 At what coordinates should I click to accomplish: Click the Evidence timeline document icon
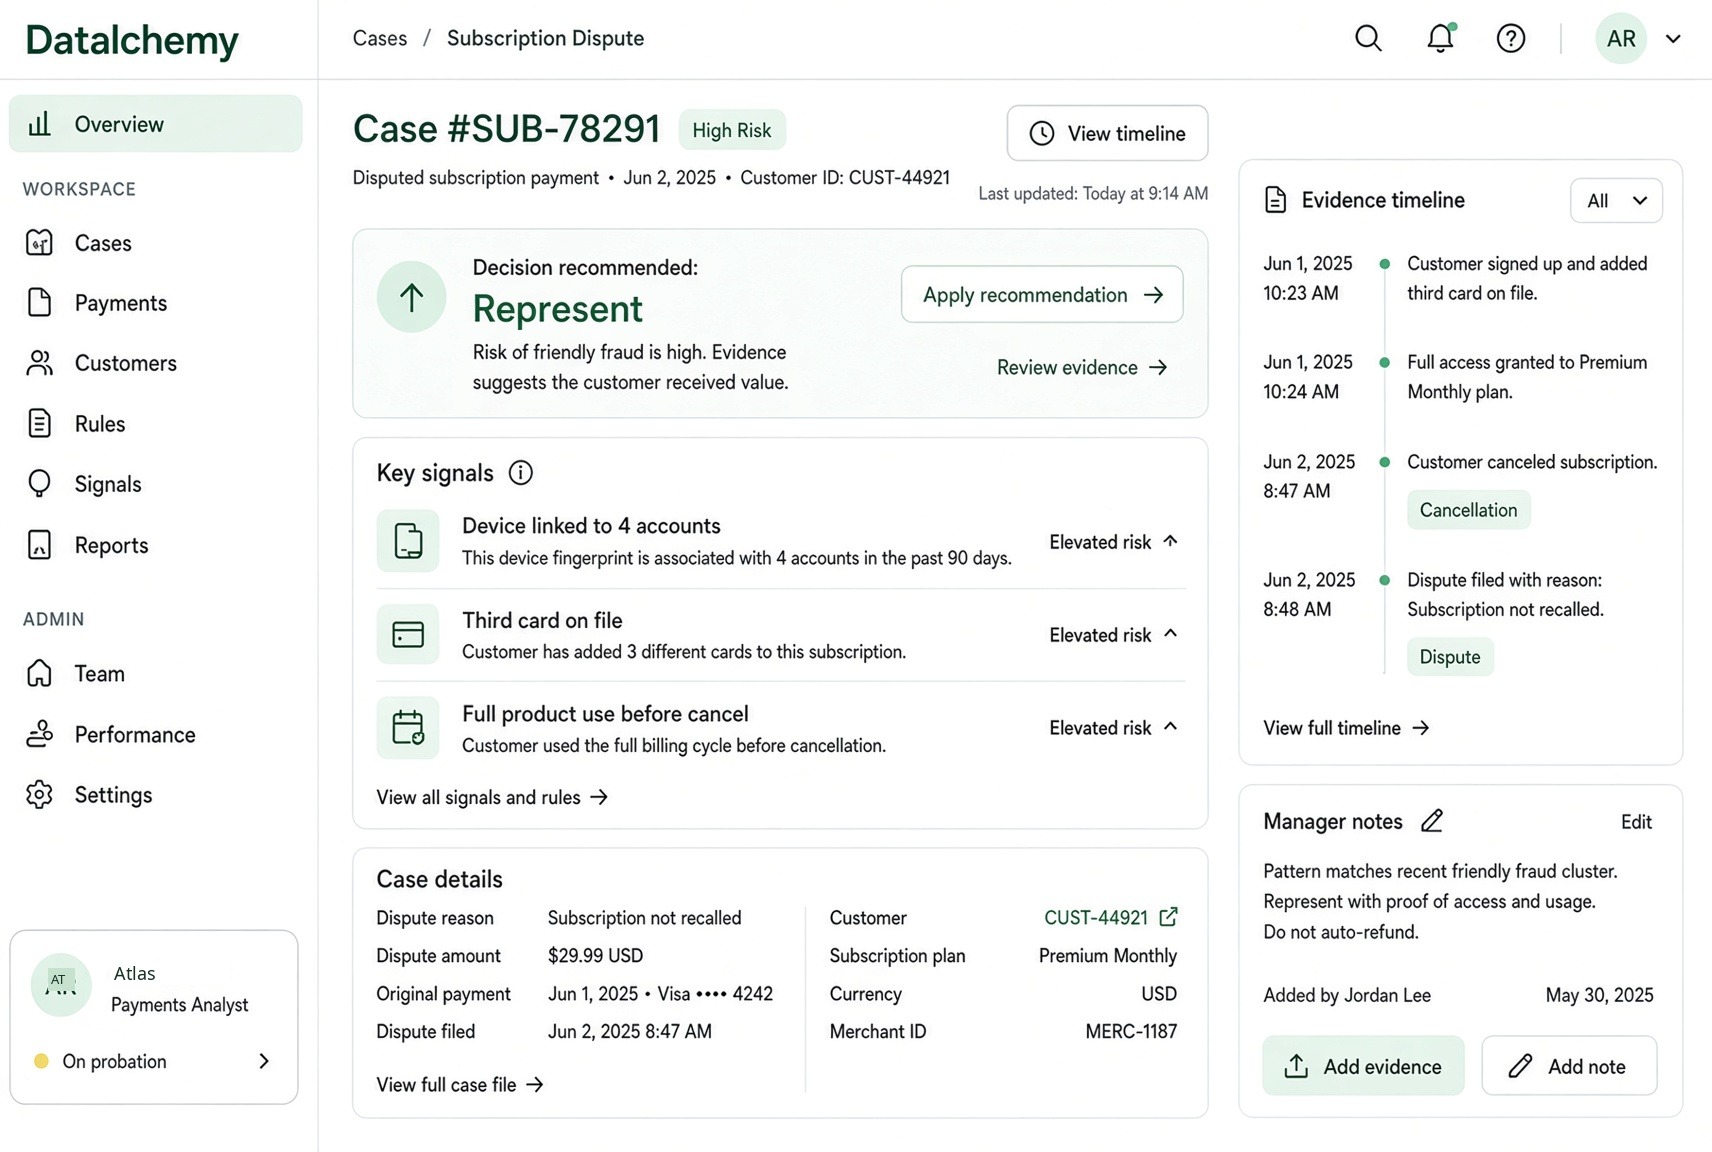click(x=1275, y=200)
